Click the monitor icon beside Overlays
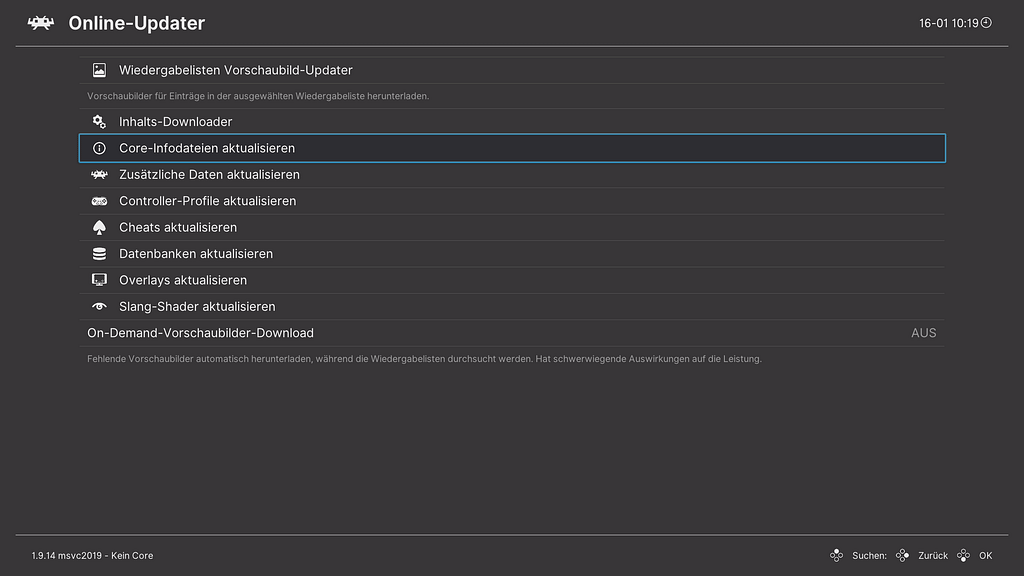 [x=99, y=281]
